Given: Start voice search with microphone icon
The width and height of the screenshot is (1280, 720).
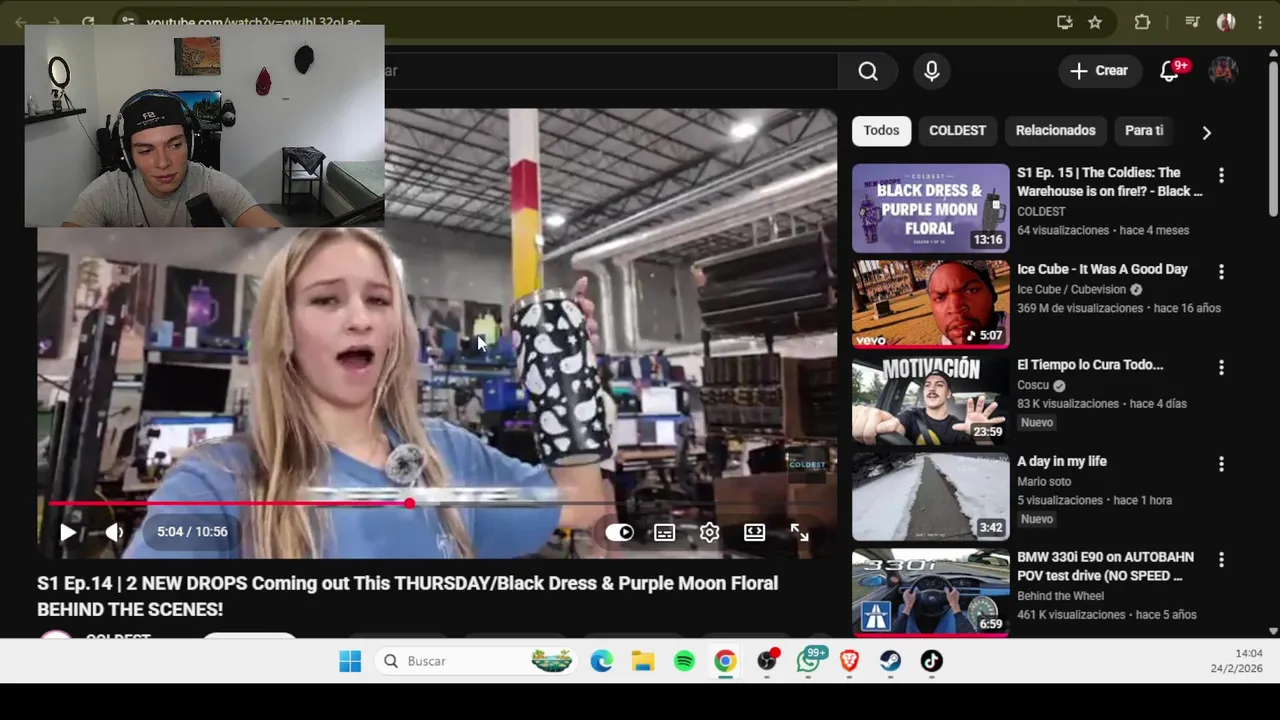Looking at the screenshot, I should 932,71.
